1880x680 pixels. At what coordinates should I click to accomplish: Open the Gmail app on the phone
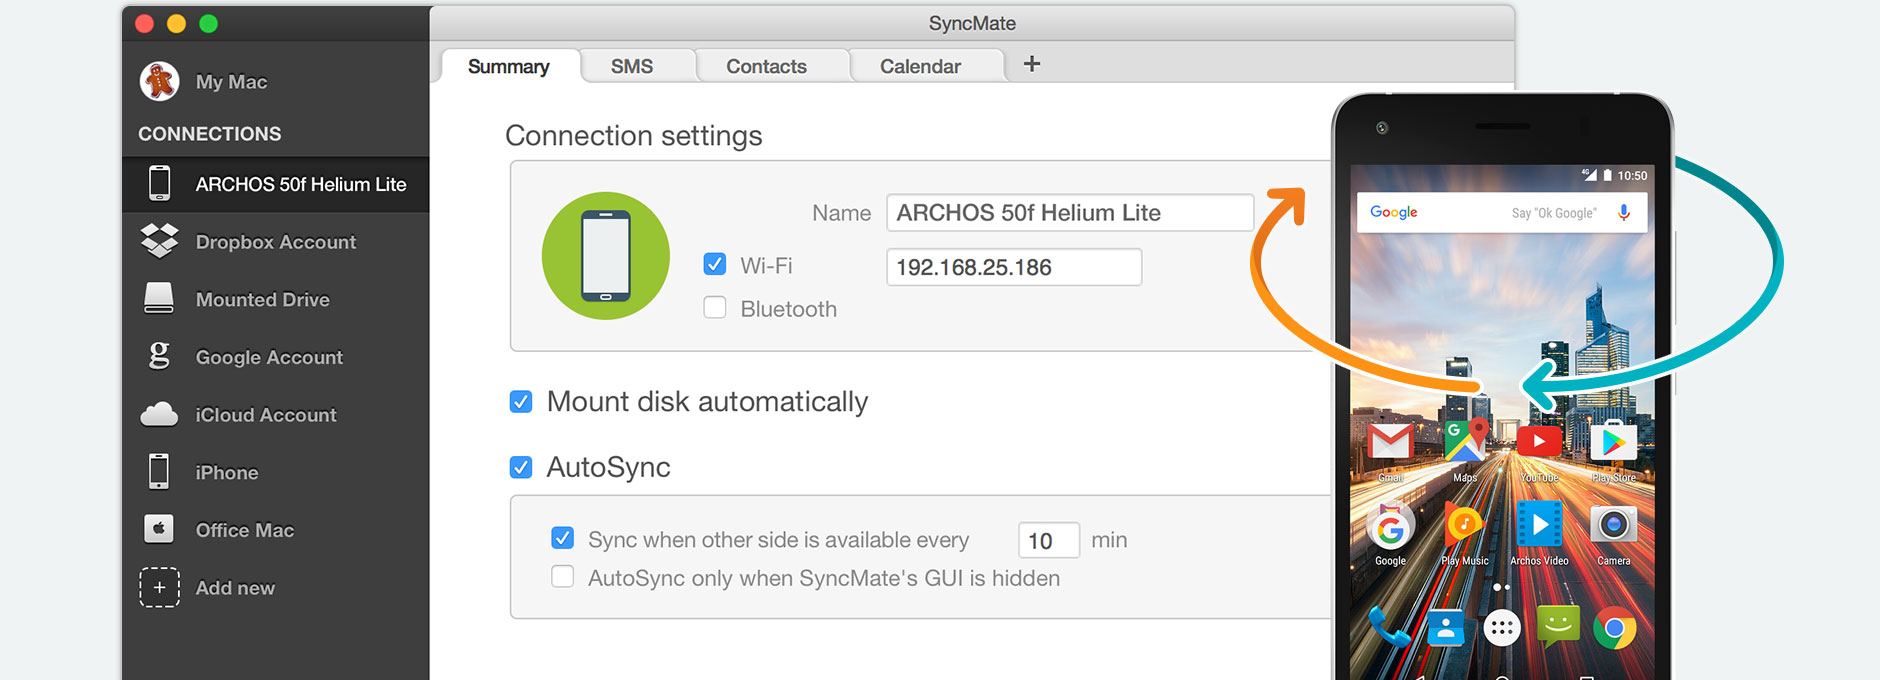click(1390, 442)
